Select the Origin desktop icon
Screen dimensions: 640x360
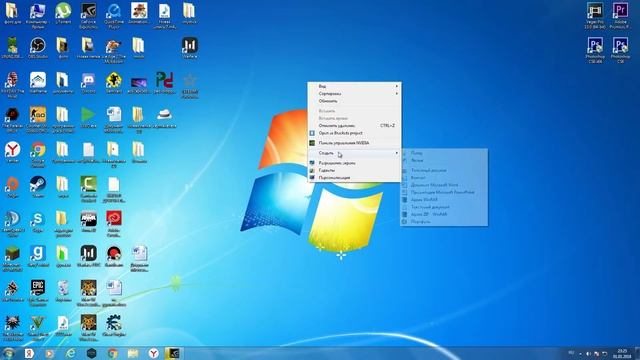(12, 186)
